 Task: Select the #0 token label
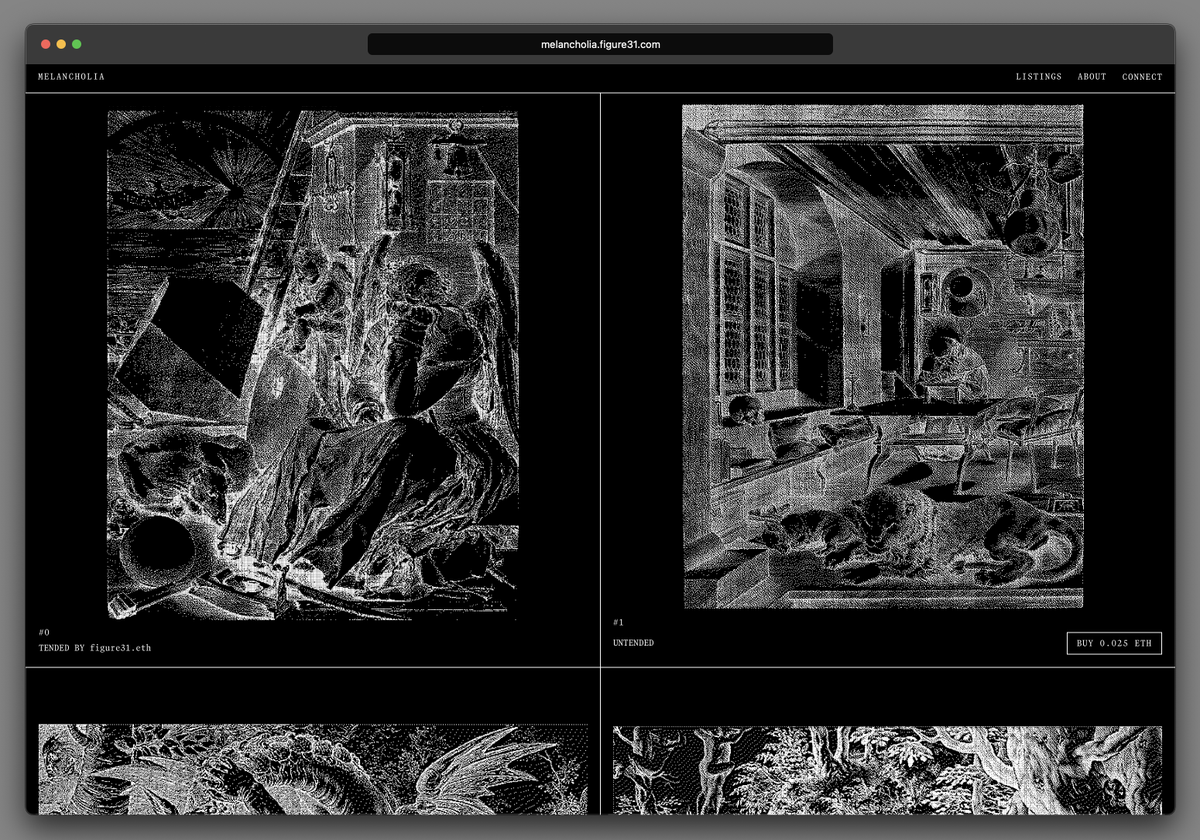(x=44, y=632)
